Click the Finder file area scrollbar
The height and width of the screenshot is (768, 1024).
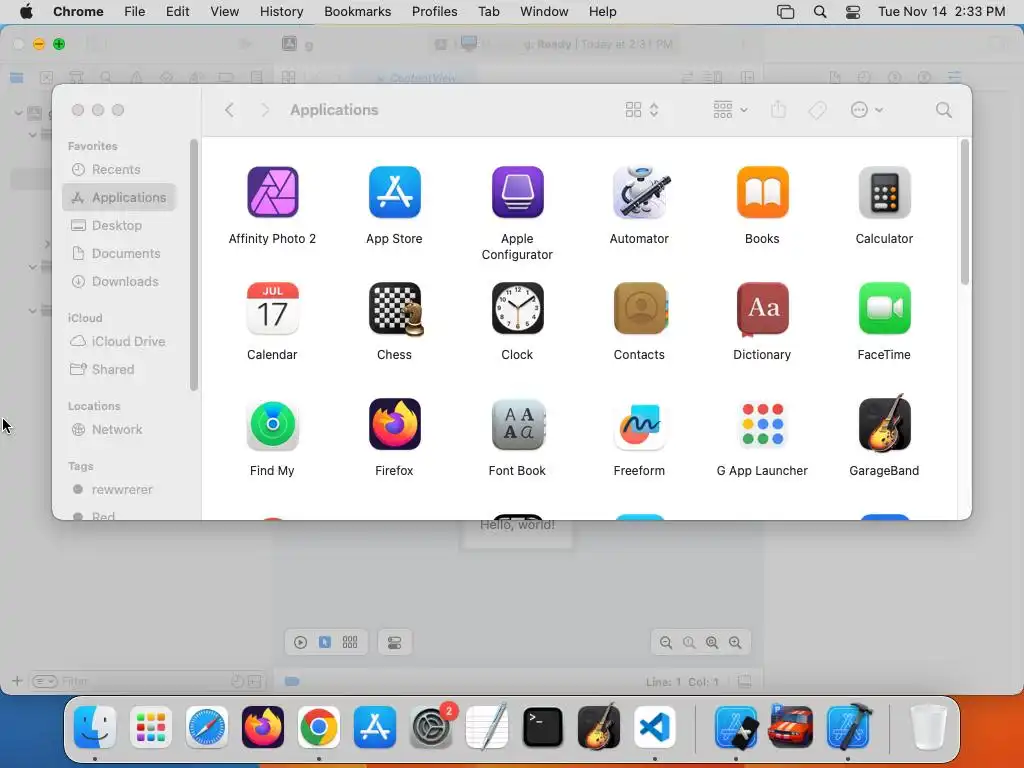(x=965, y=212)
